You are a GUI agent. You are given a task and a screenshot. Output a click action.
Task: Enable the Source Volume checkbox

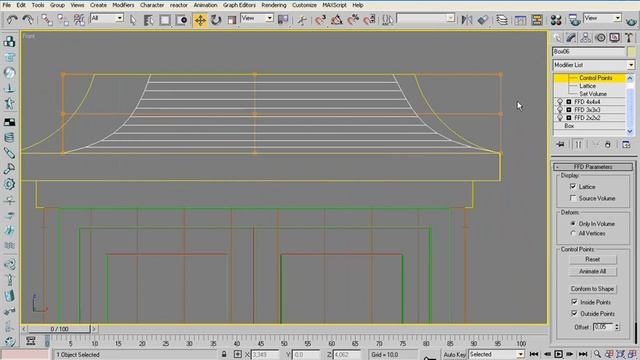pyautogui.click(x=573, y=198)
